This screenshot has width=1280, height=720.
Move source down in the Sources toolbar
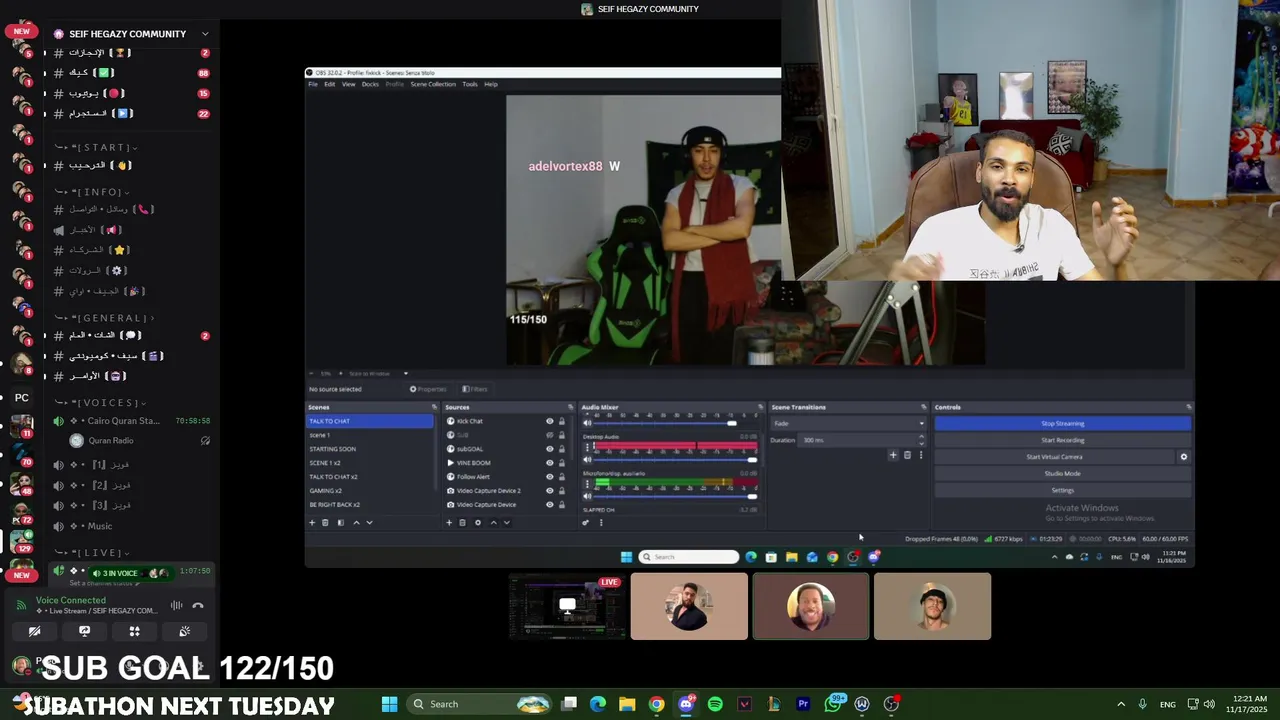(x=506, y=522)
